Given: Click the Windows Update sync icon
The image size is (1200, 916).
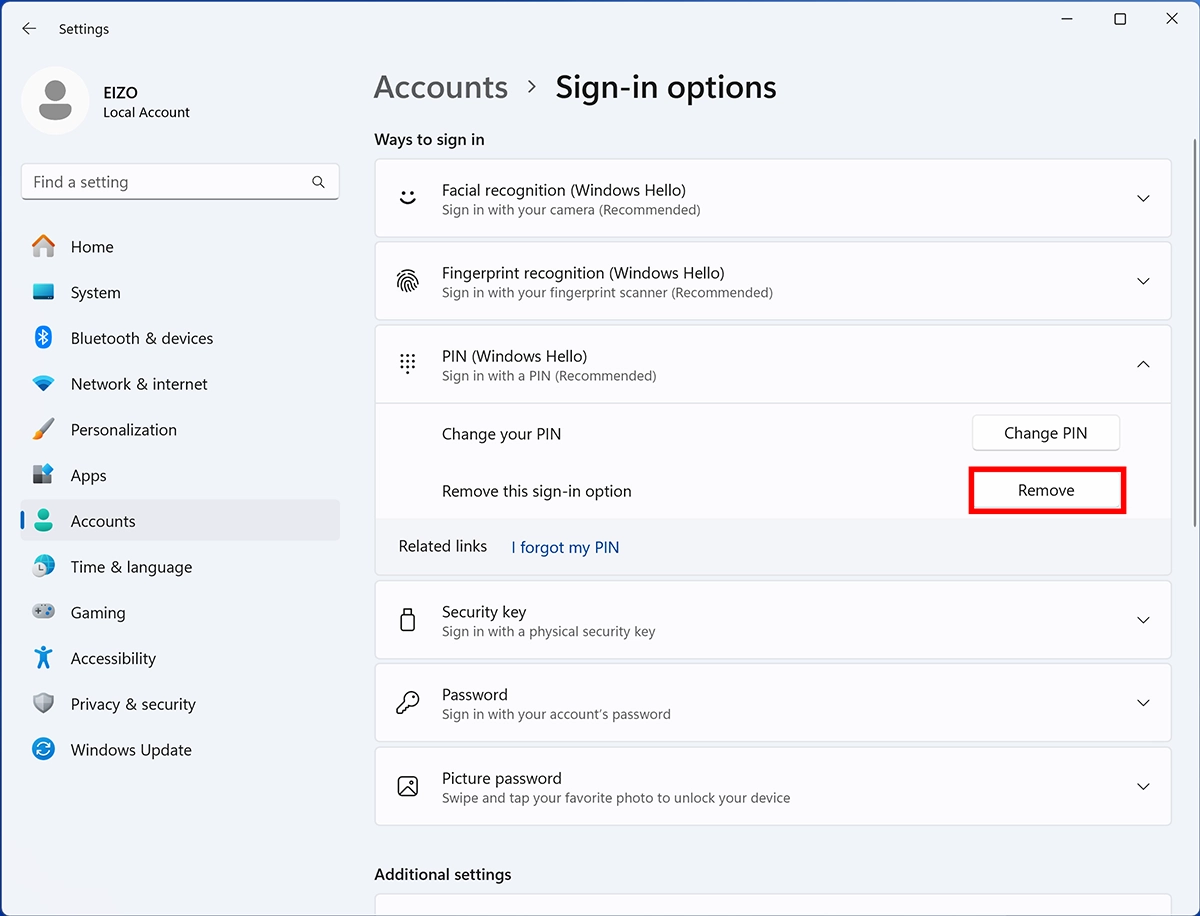Looking at the screenshot, I should (x=43, y=750).
